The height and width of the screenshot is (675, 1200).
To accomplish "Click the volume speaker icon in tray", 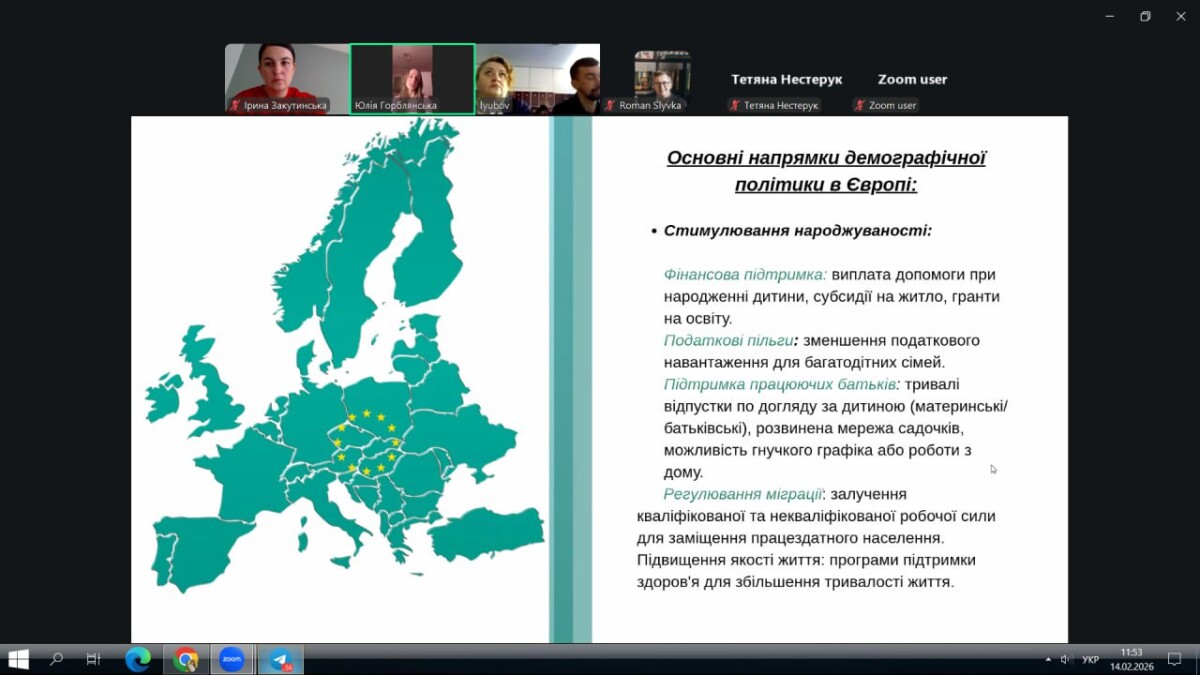I will (1065, 659).
